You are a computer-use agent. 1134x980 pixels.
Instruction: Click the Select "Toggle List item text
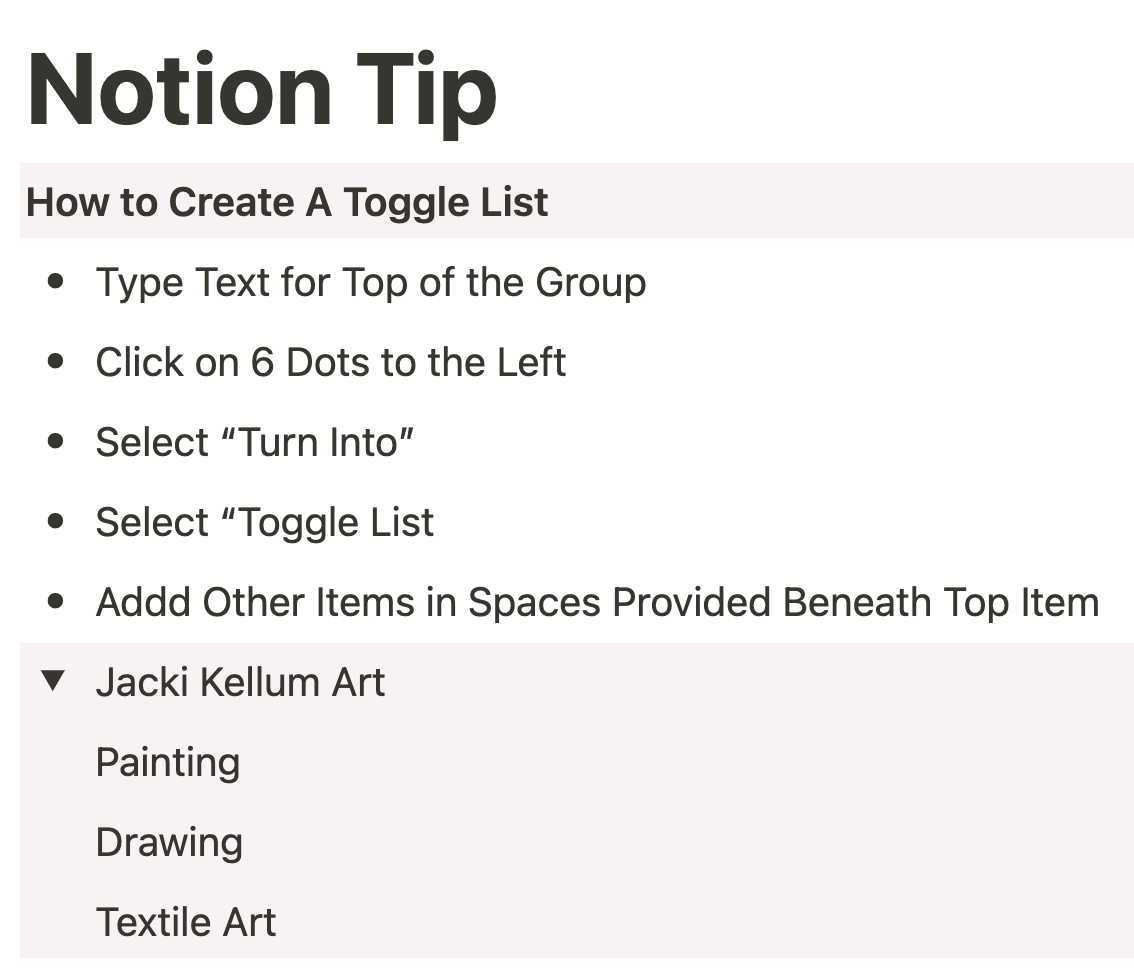[x=265, y=523]
